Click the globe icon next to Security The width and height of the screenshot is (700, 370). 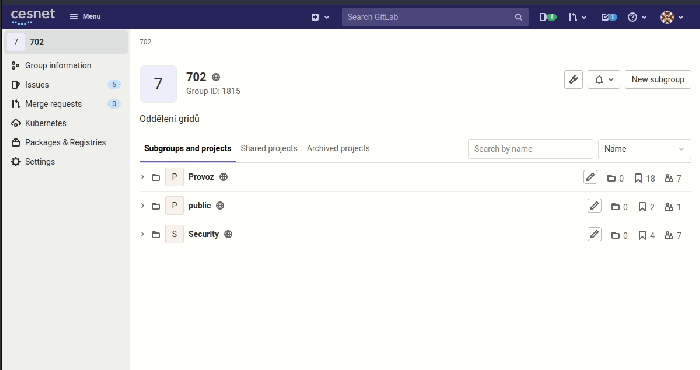228,234
